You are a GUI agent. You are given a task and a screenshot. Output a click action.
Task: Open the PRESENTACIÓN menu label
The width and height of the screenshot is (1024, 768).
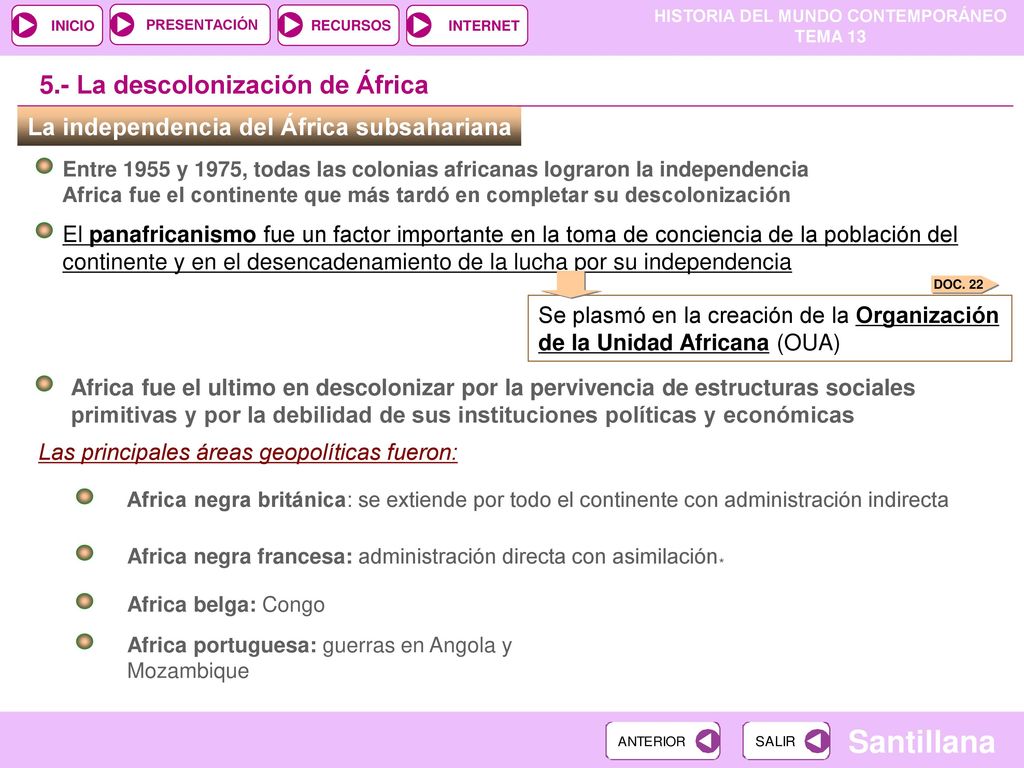(x=202, y=25)
